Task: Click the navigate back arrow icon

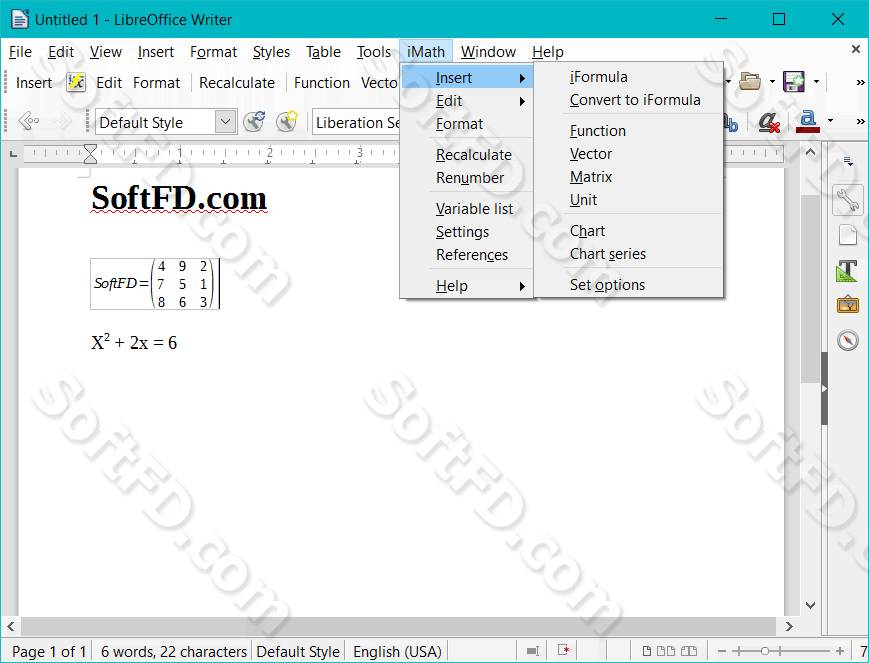Action: point(28,120)
